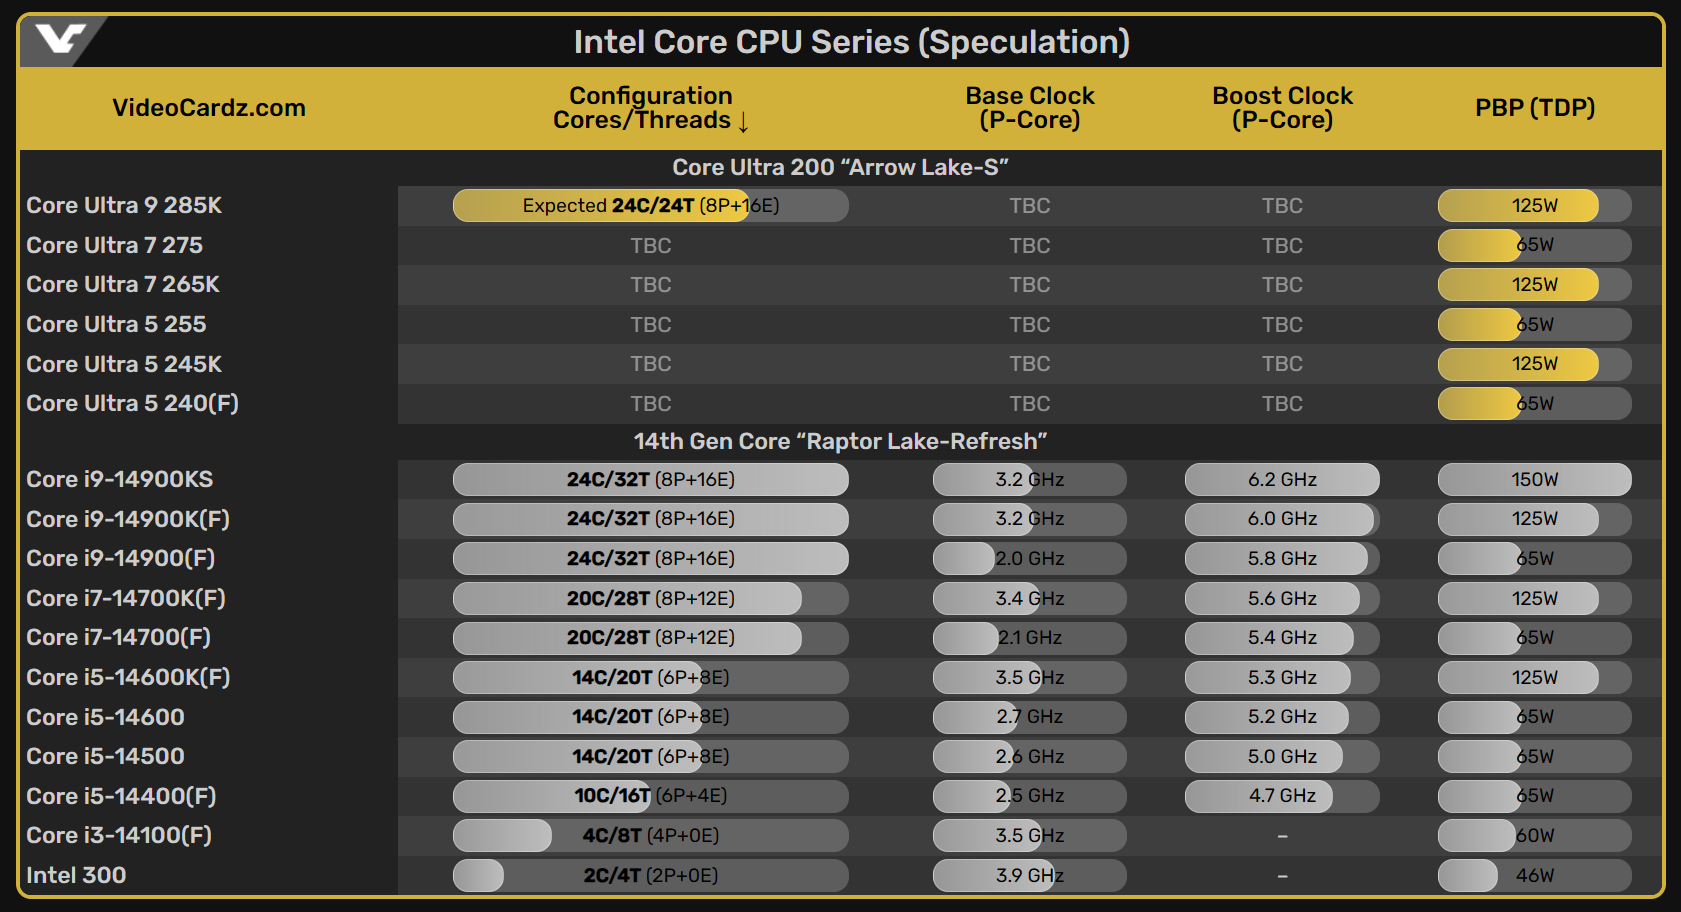Select the Core i7-14700K(F) row label

126,598
